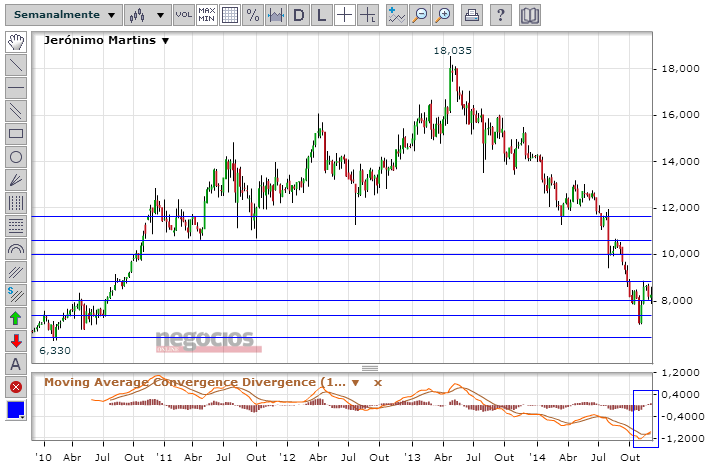Viewport: 713px width, 468px height.
Task: Click the '11 year axis label
Action: pyautogui.click(x=164, y=457)
